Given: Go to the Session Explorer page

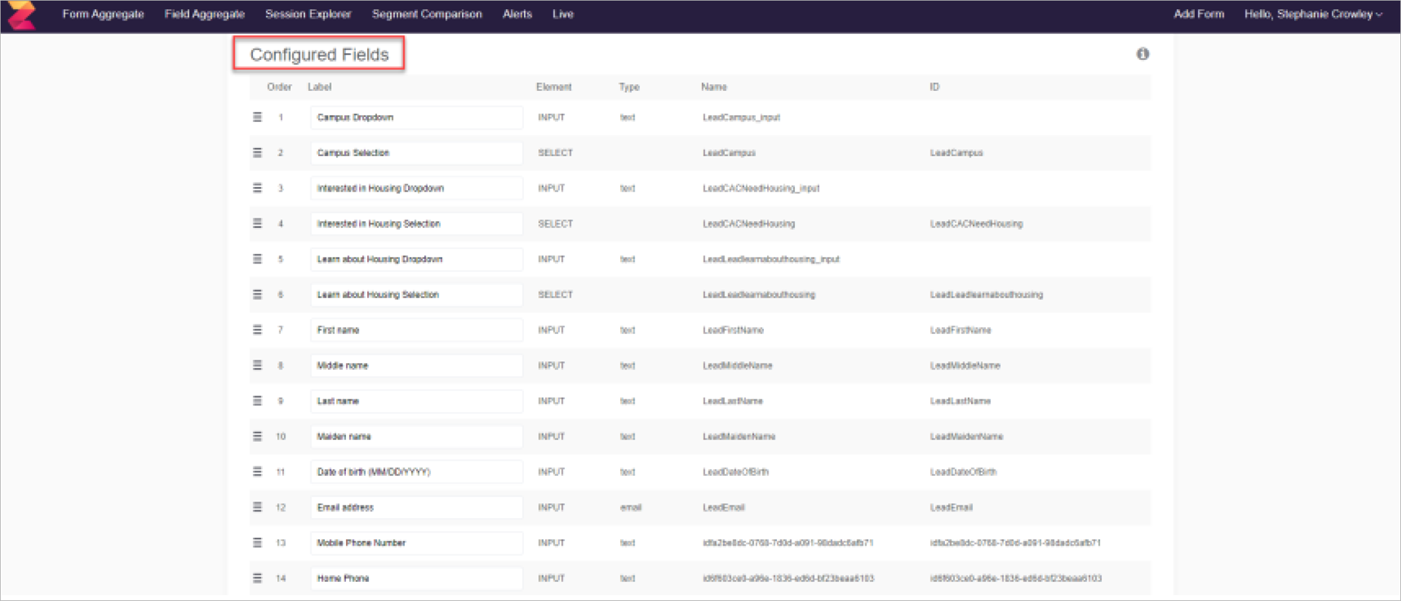Looking at the screenshot, I should coord(308,15).
